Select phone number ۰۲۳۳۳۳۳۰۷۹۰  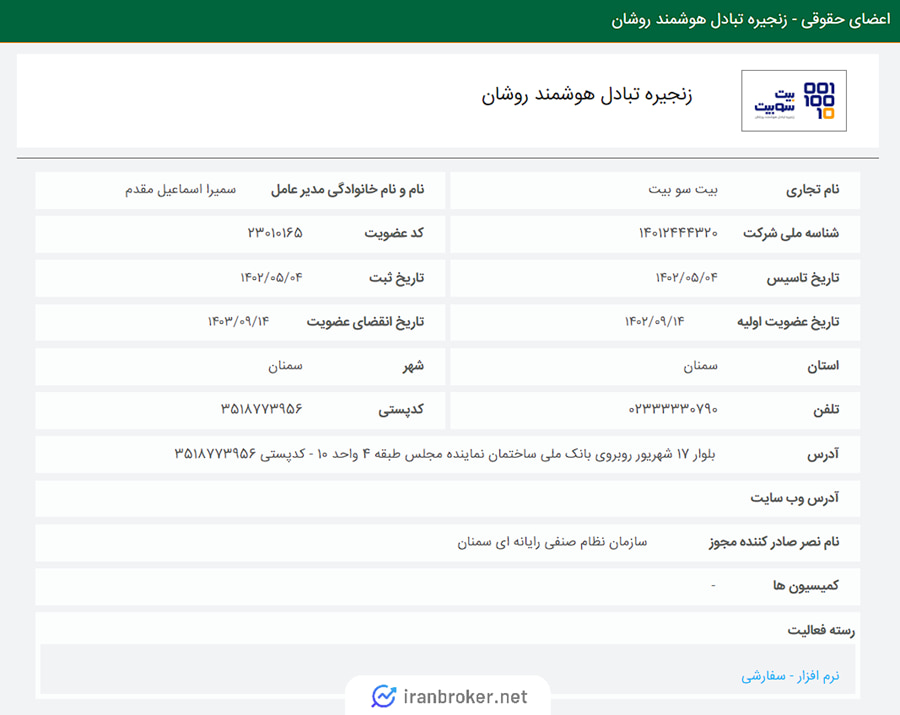[673, 409]
